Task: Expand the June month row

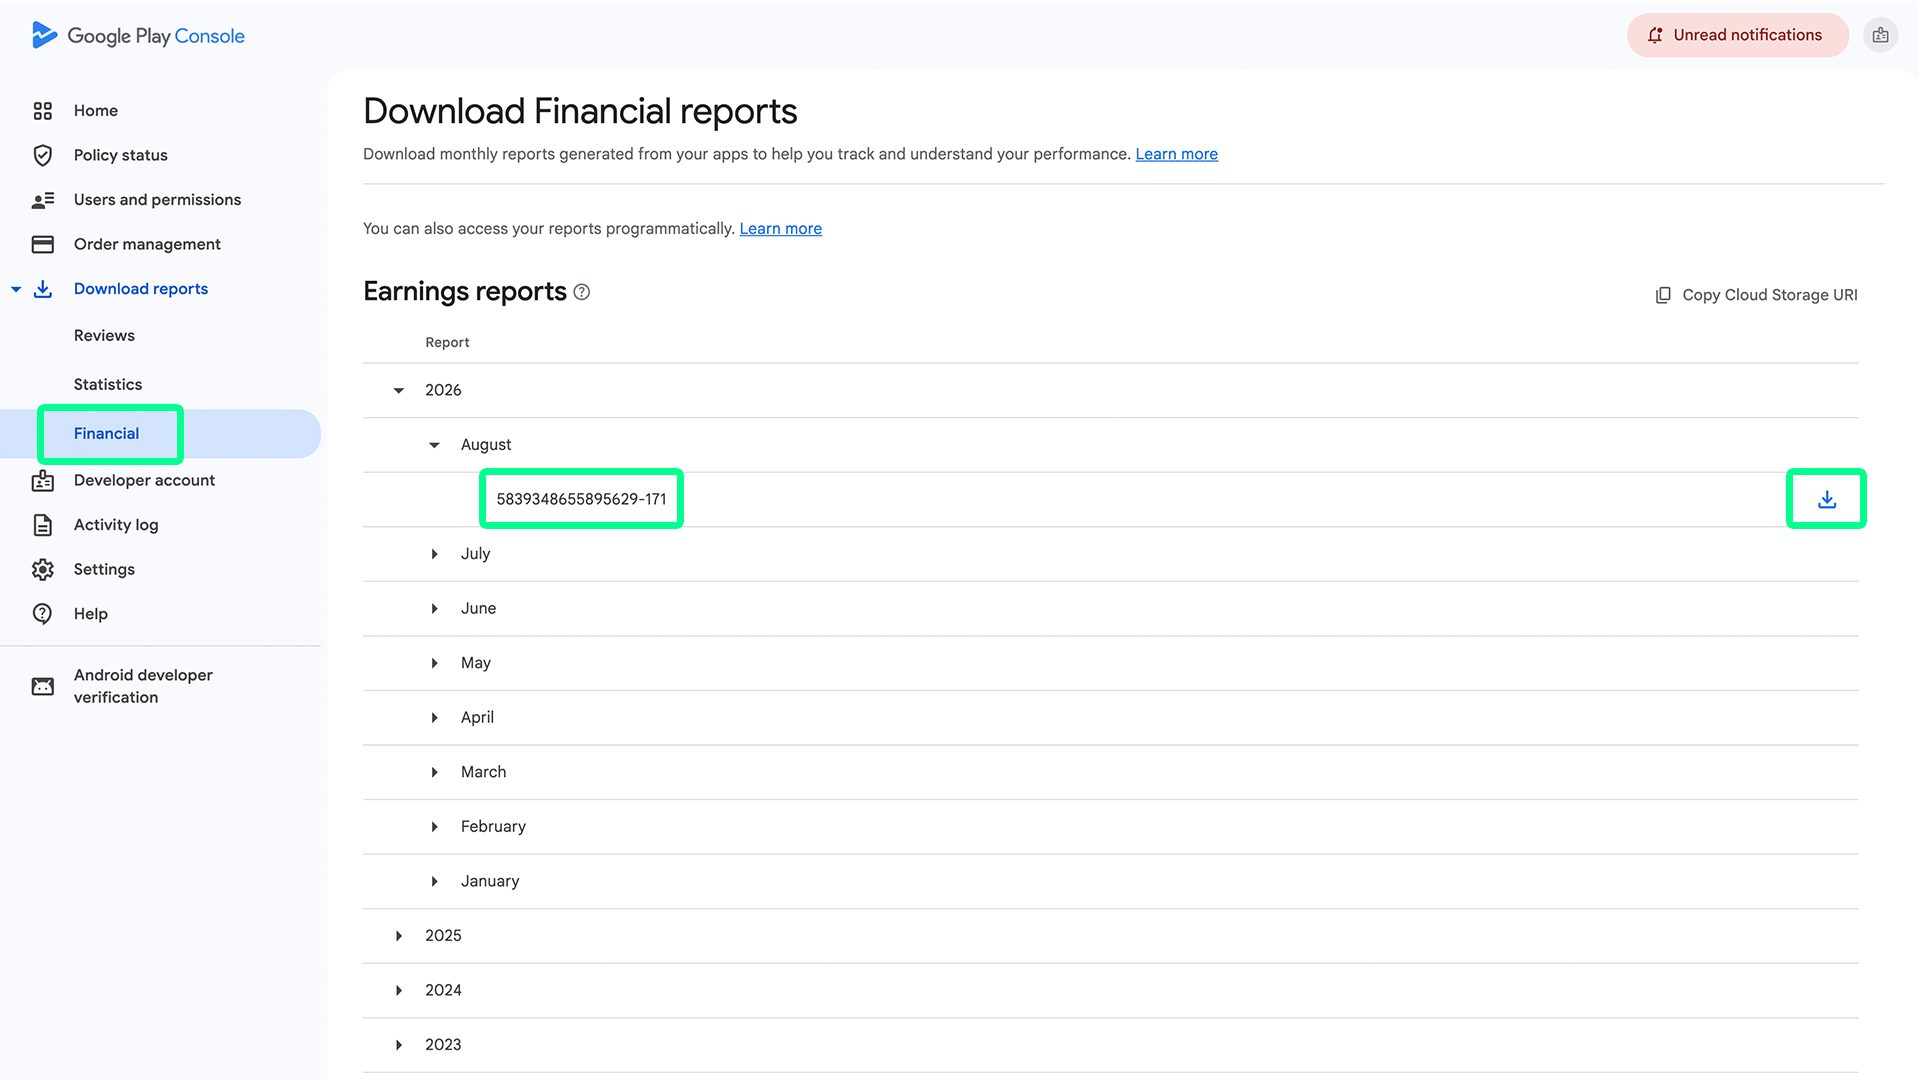Action: (434, 609)
